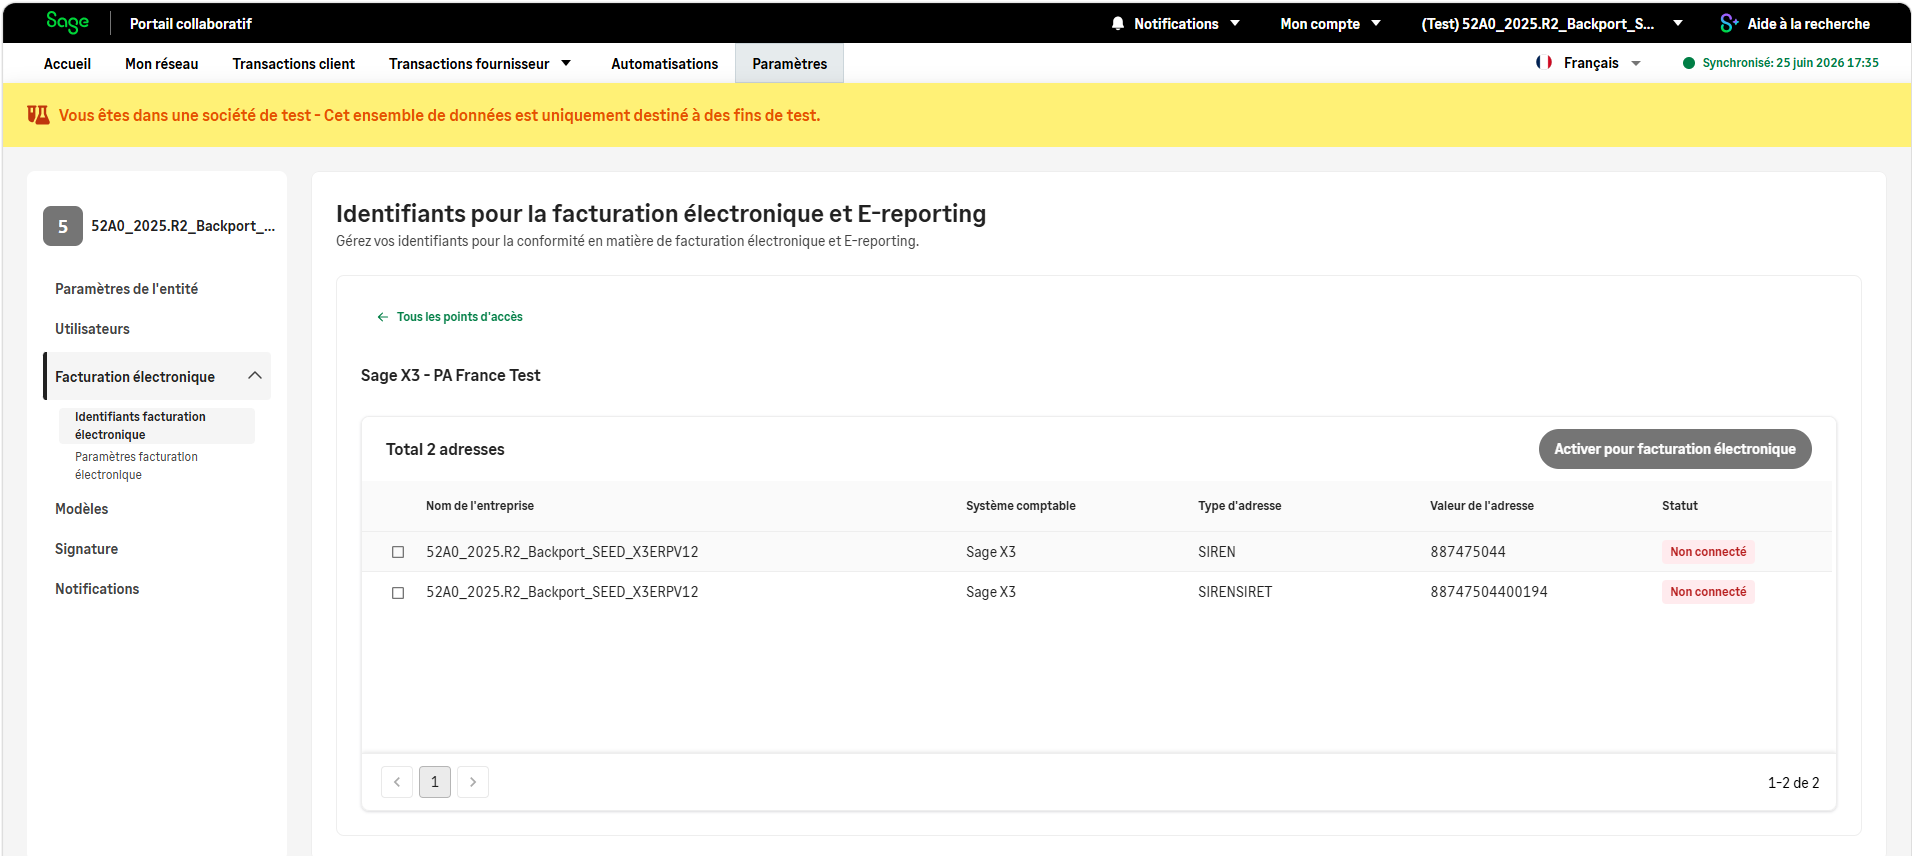The height and width of the screenshot is (856, 1912).
Task: Open Utilisateurs in sidebar
Action: (x=92, y=328)
